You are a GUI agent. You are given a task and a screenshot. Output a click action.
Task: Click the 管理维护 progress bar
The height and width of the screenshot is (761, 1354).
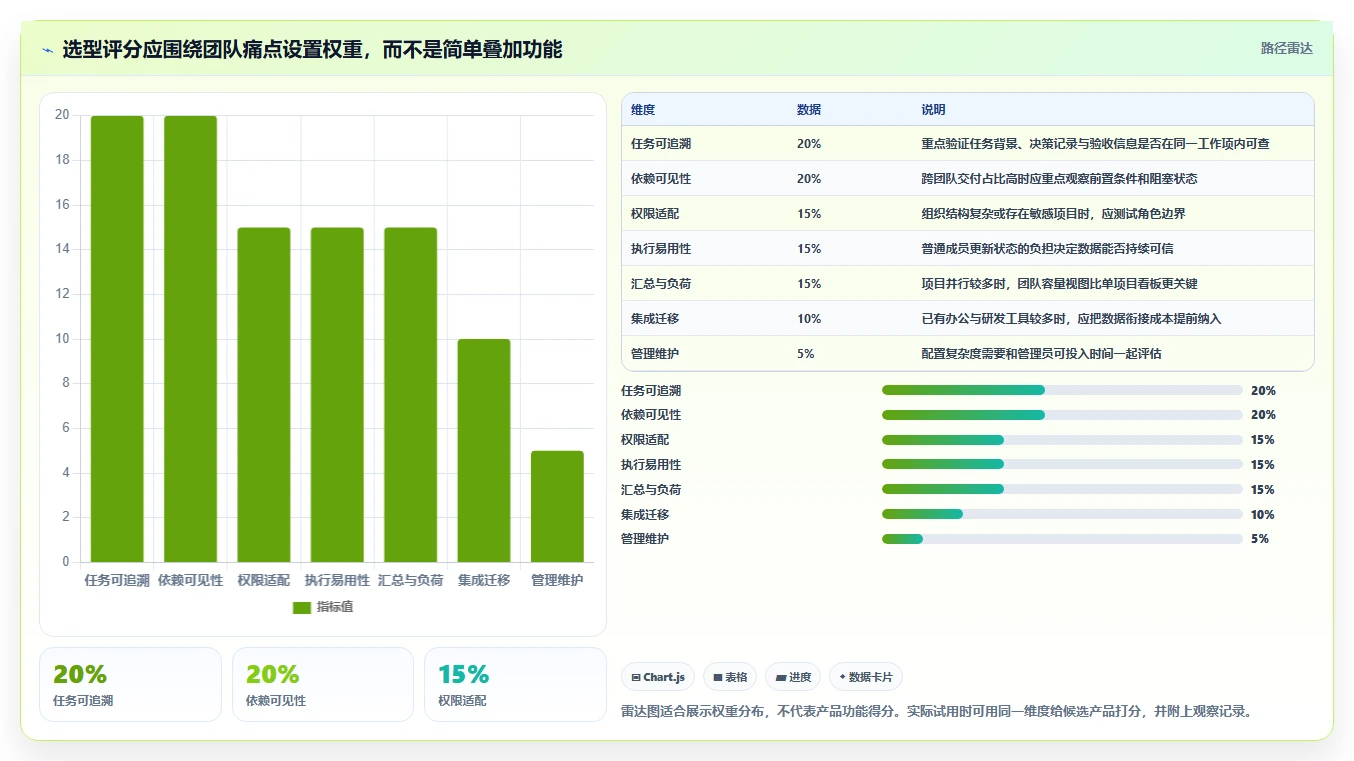pos(1062,539)
